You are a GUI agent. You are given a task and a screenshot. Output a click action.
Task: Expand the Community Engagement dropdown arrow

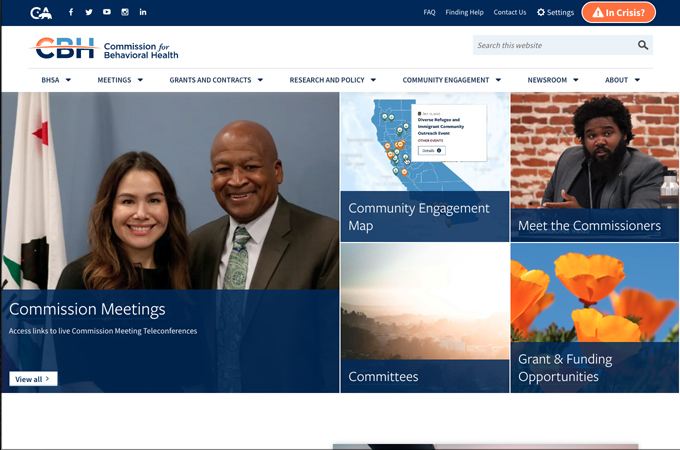click(498, 80)
